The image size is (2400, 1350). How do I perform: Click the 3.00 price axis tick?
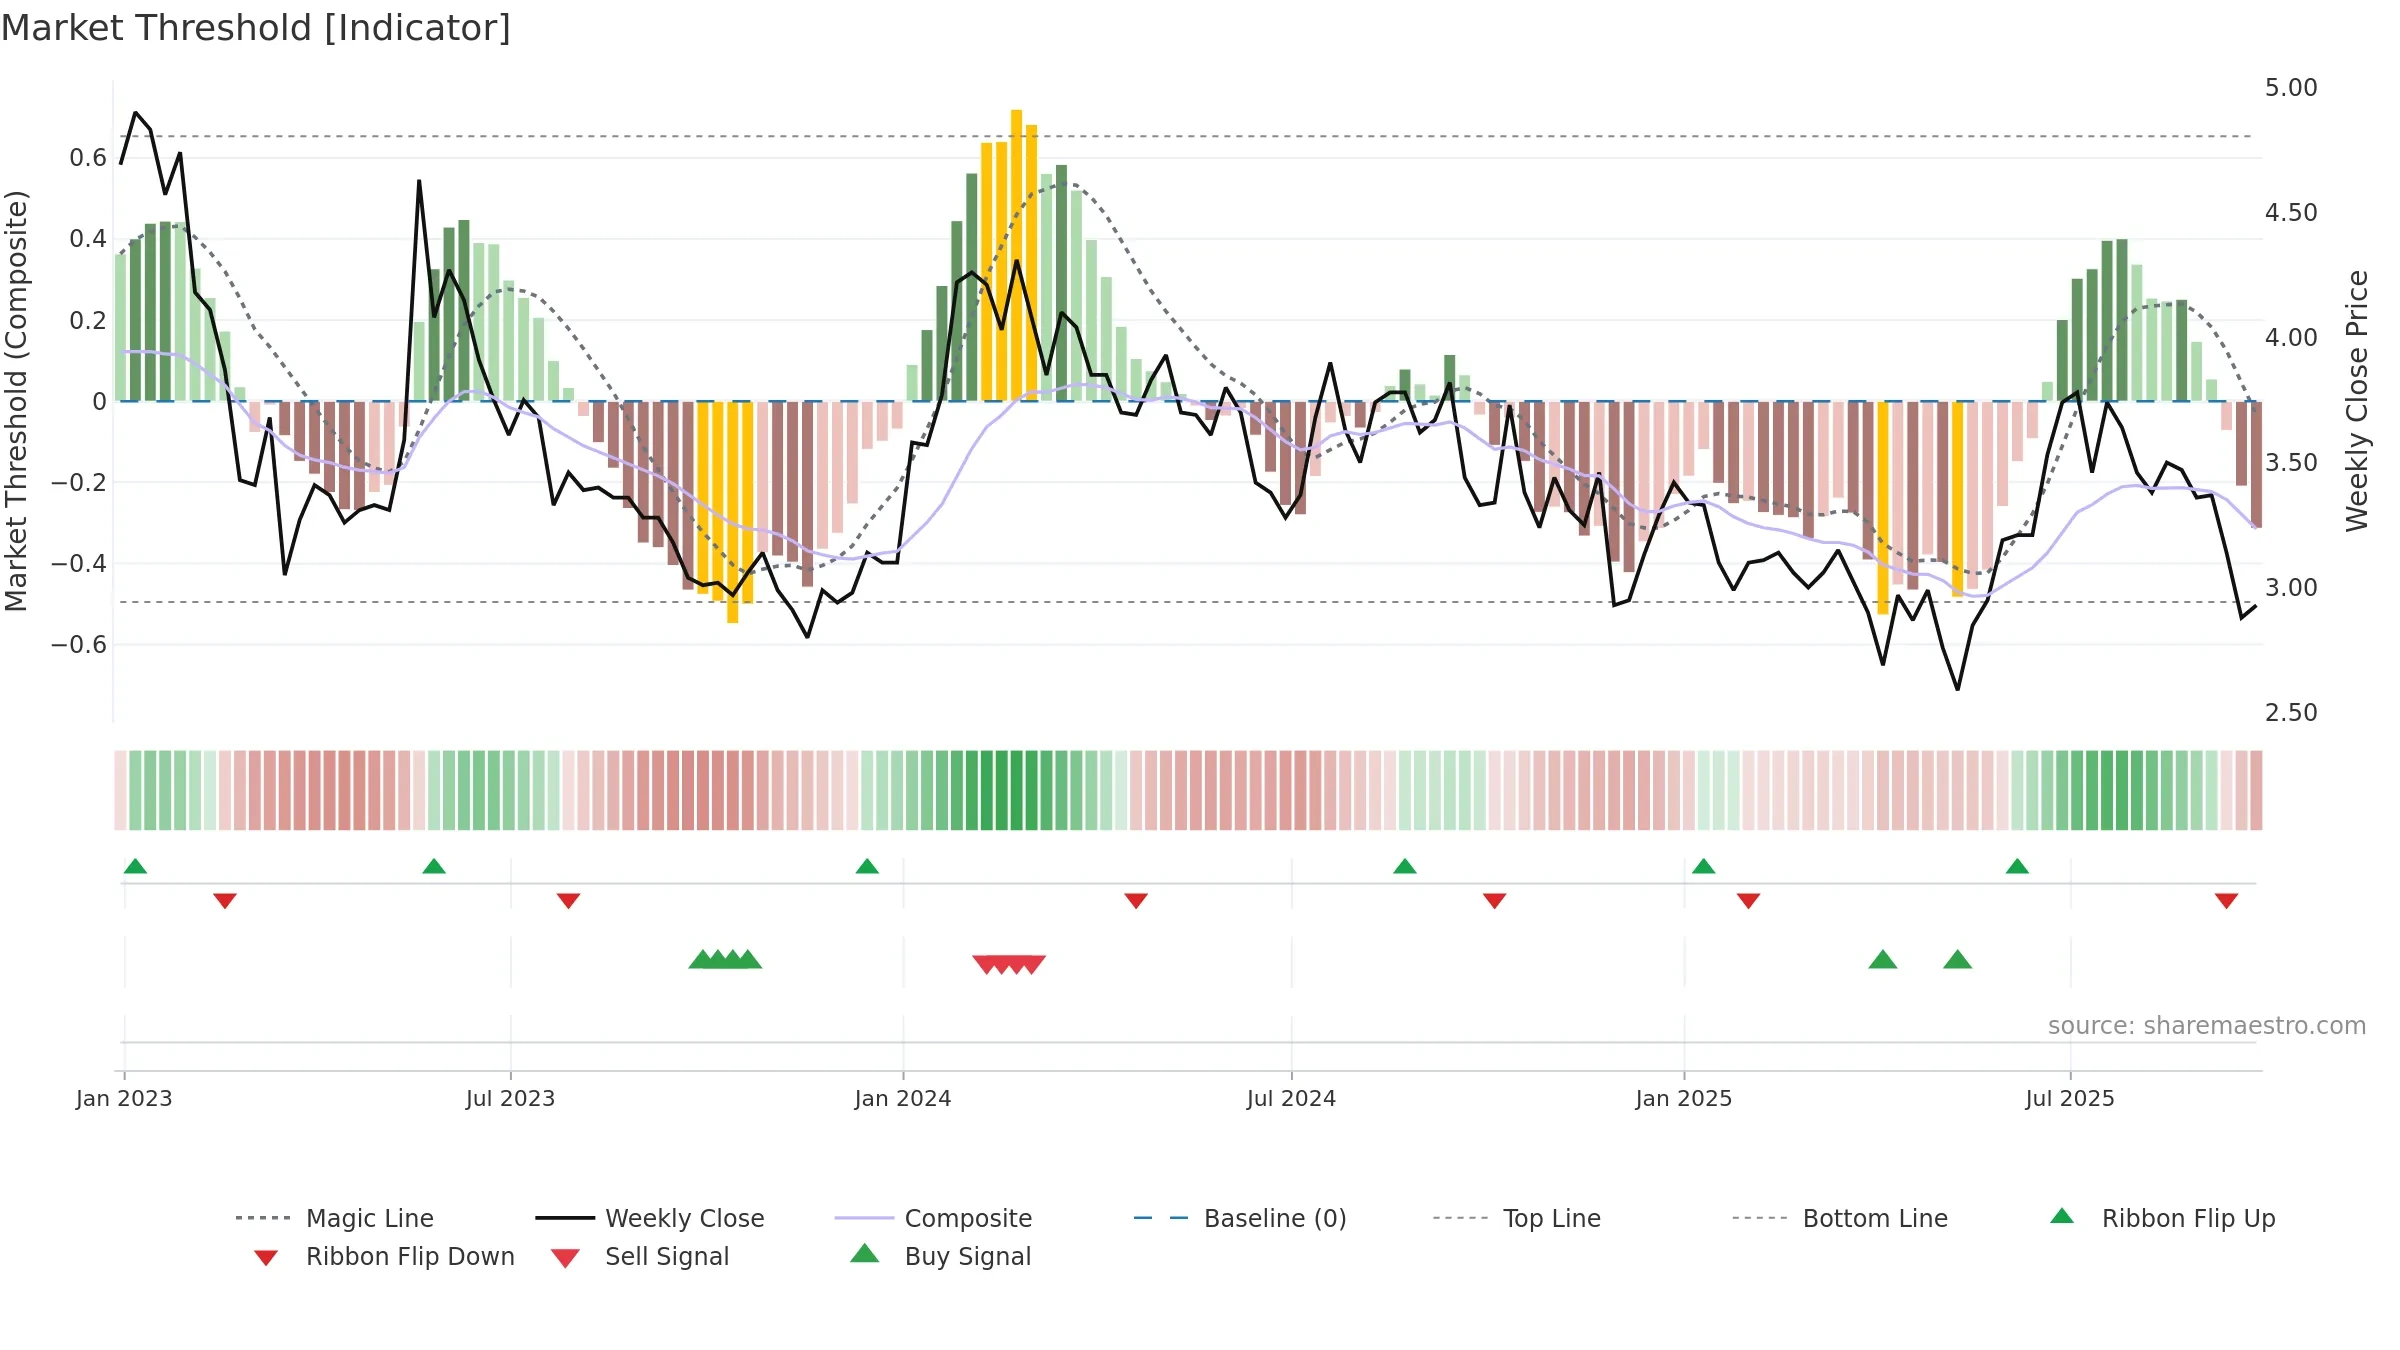coord(2291,588)
